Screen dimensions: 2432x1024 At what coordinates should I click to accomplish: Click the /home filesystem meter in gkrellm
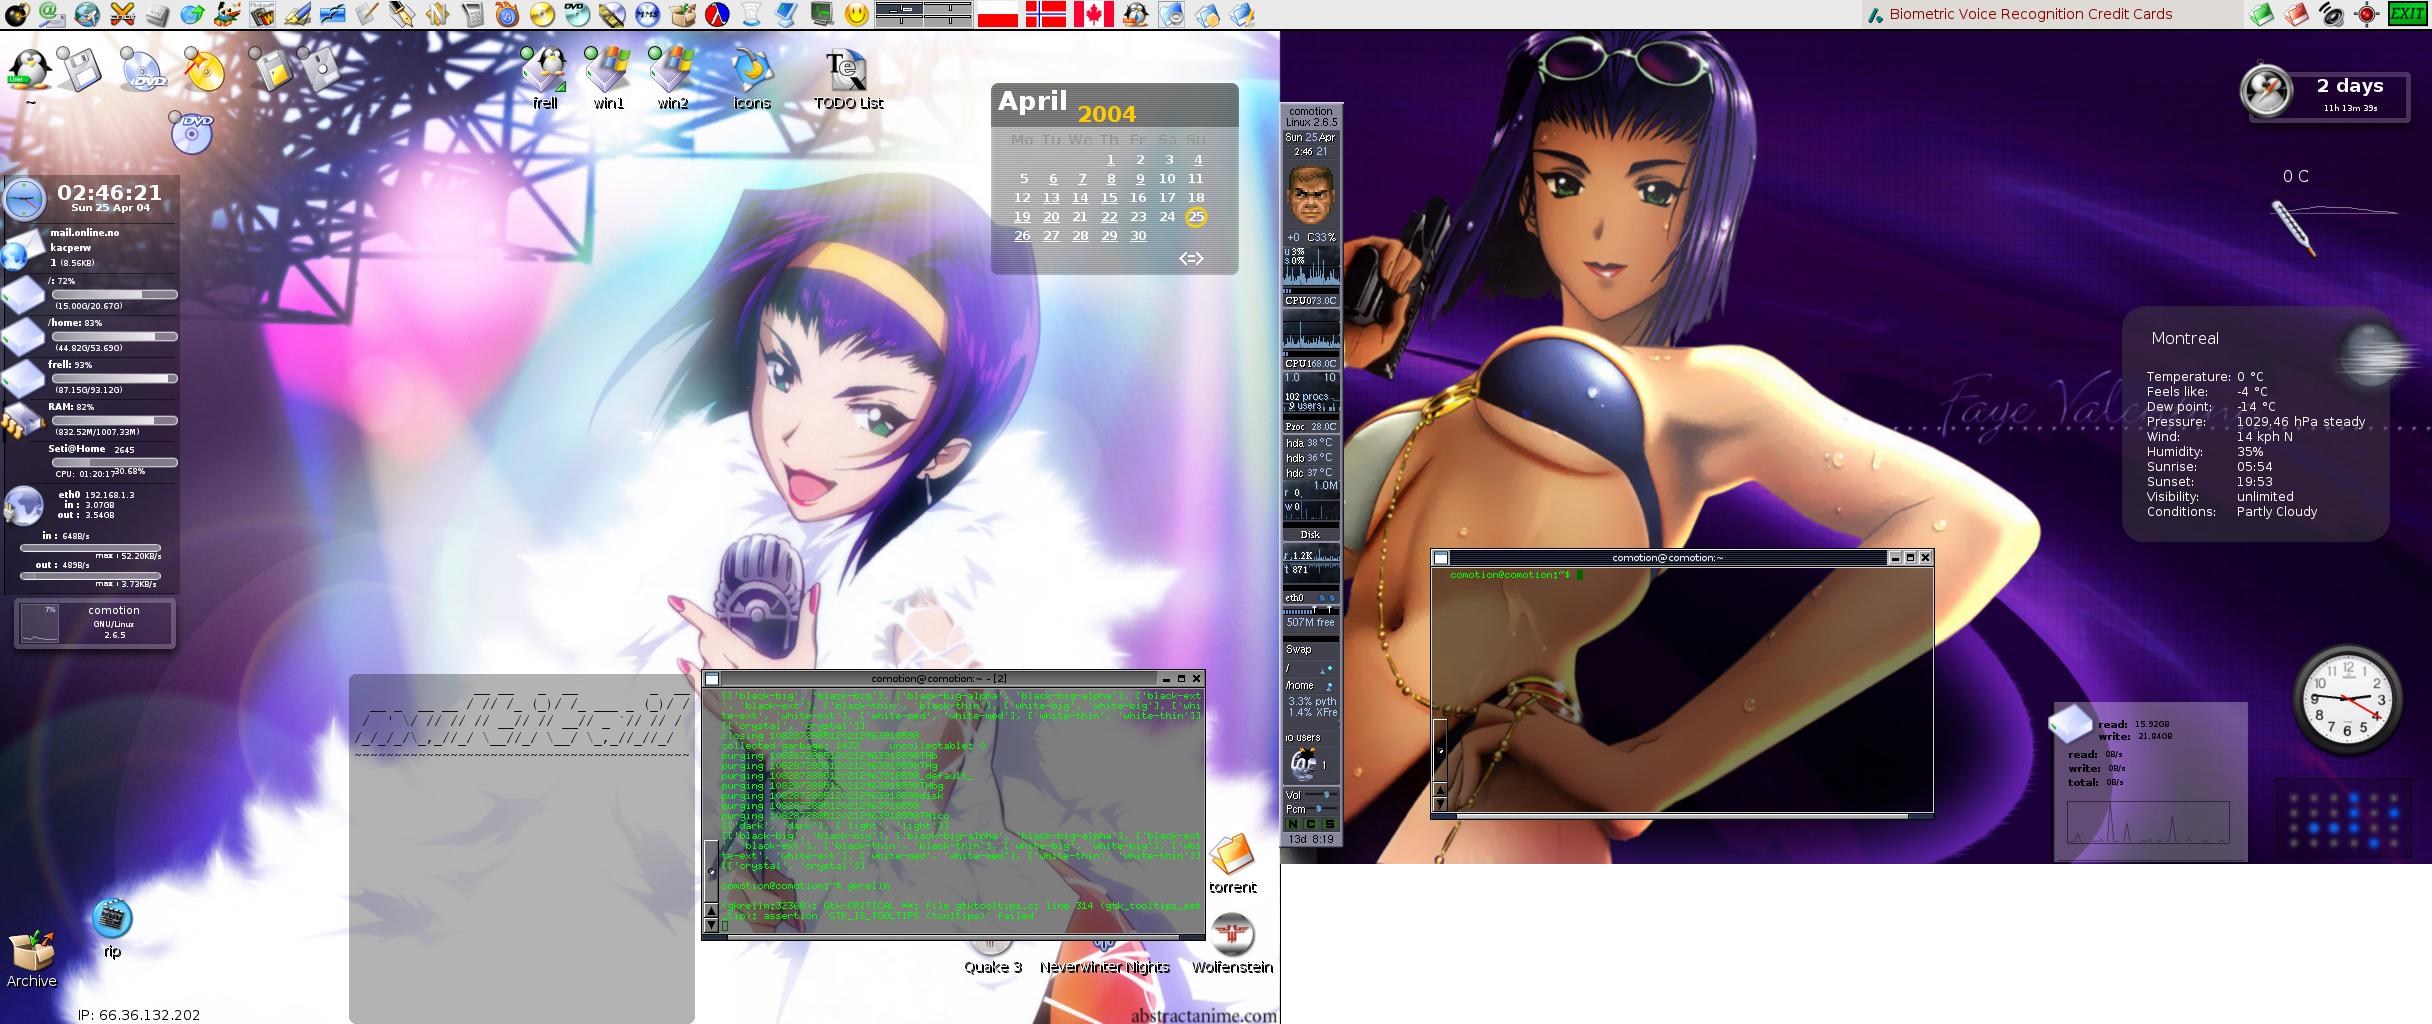[x=1311, y=686]
